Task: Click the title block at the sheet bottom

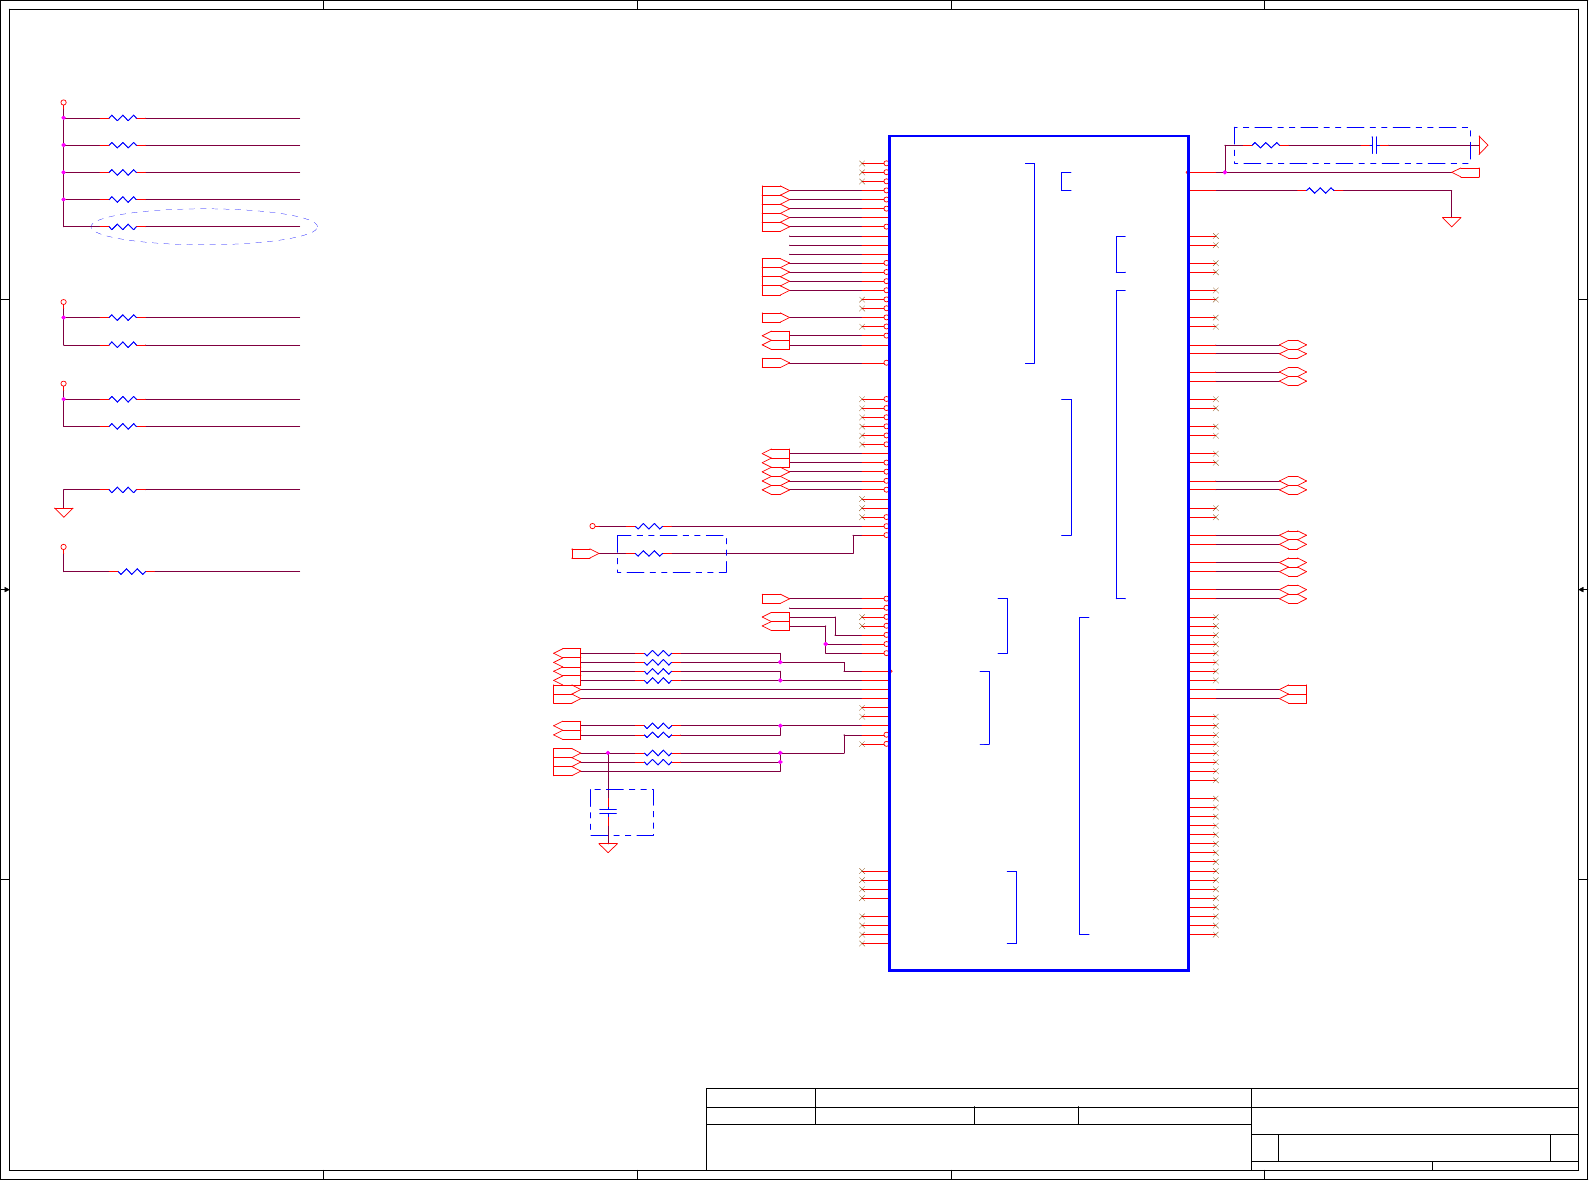Action: (x=1142, y=1129)
